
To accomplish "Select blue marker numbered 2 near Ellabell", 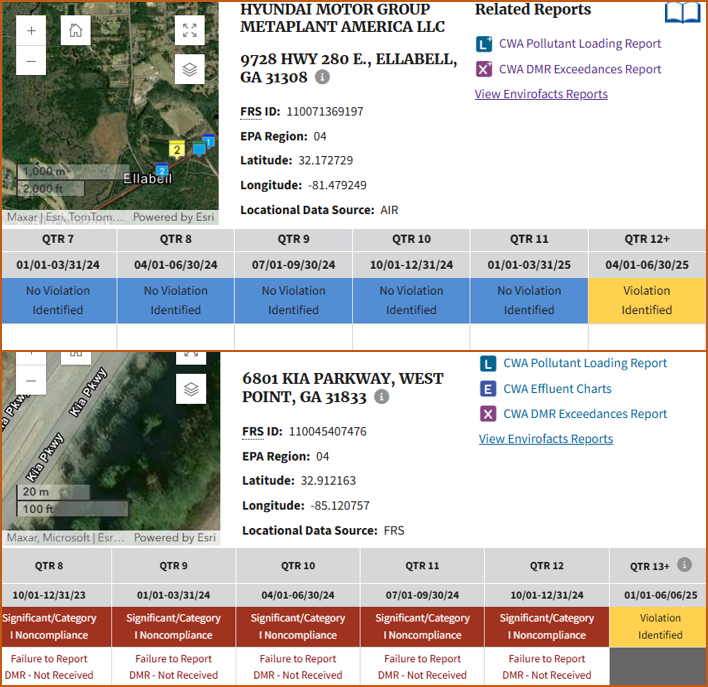I will coord(162,170).
